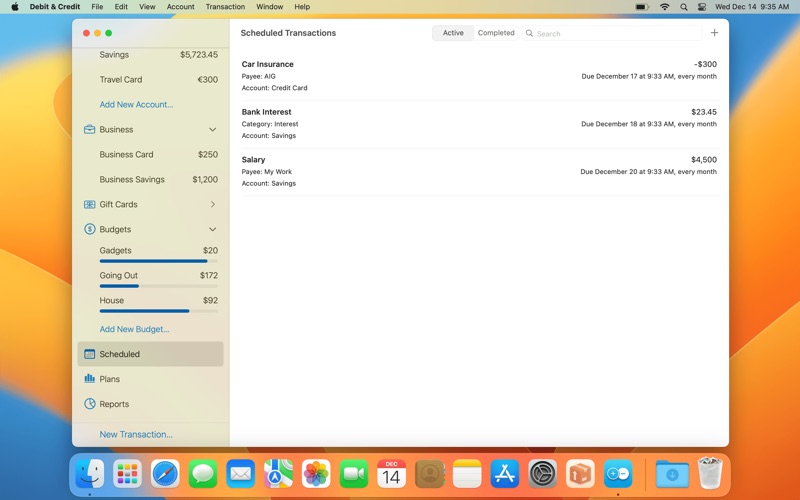Select Scheduled in the sidebar
The image size is (800, 500).
point(151,354)
